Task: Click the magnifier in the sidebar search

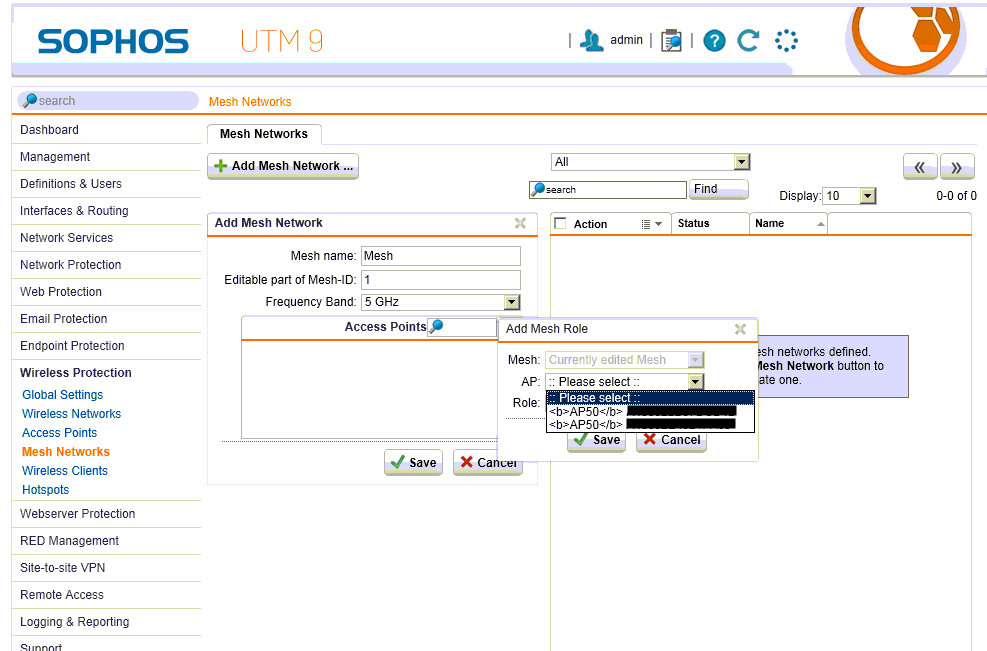Action: tap(30, 99)
